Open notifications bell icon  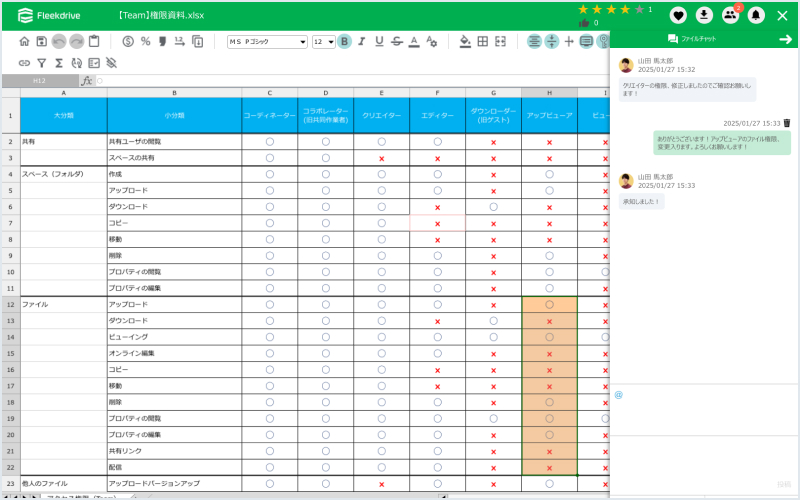coord(756,16)
